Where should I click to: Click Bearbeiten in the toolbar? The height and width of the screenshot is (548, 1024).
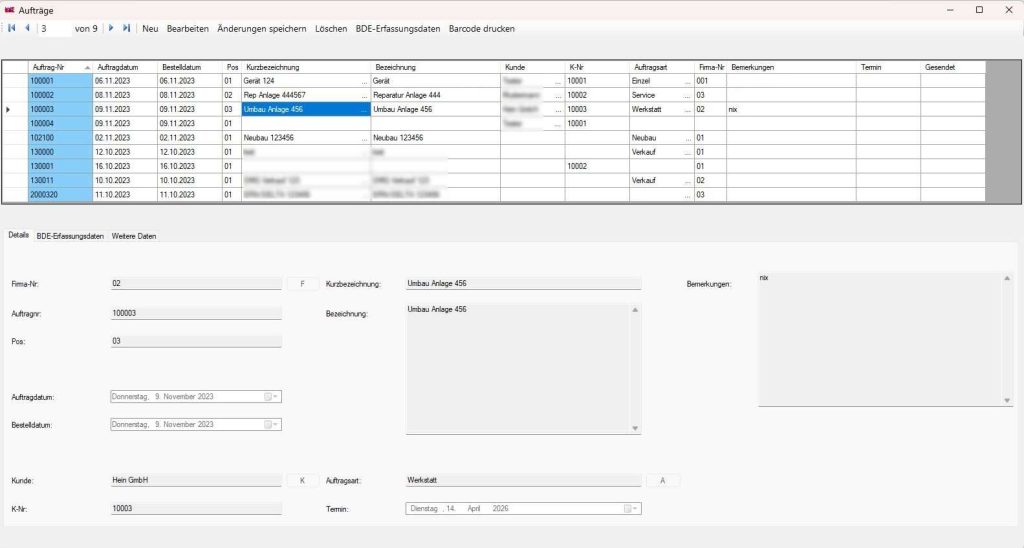(187, 29)
